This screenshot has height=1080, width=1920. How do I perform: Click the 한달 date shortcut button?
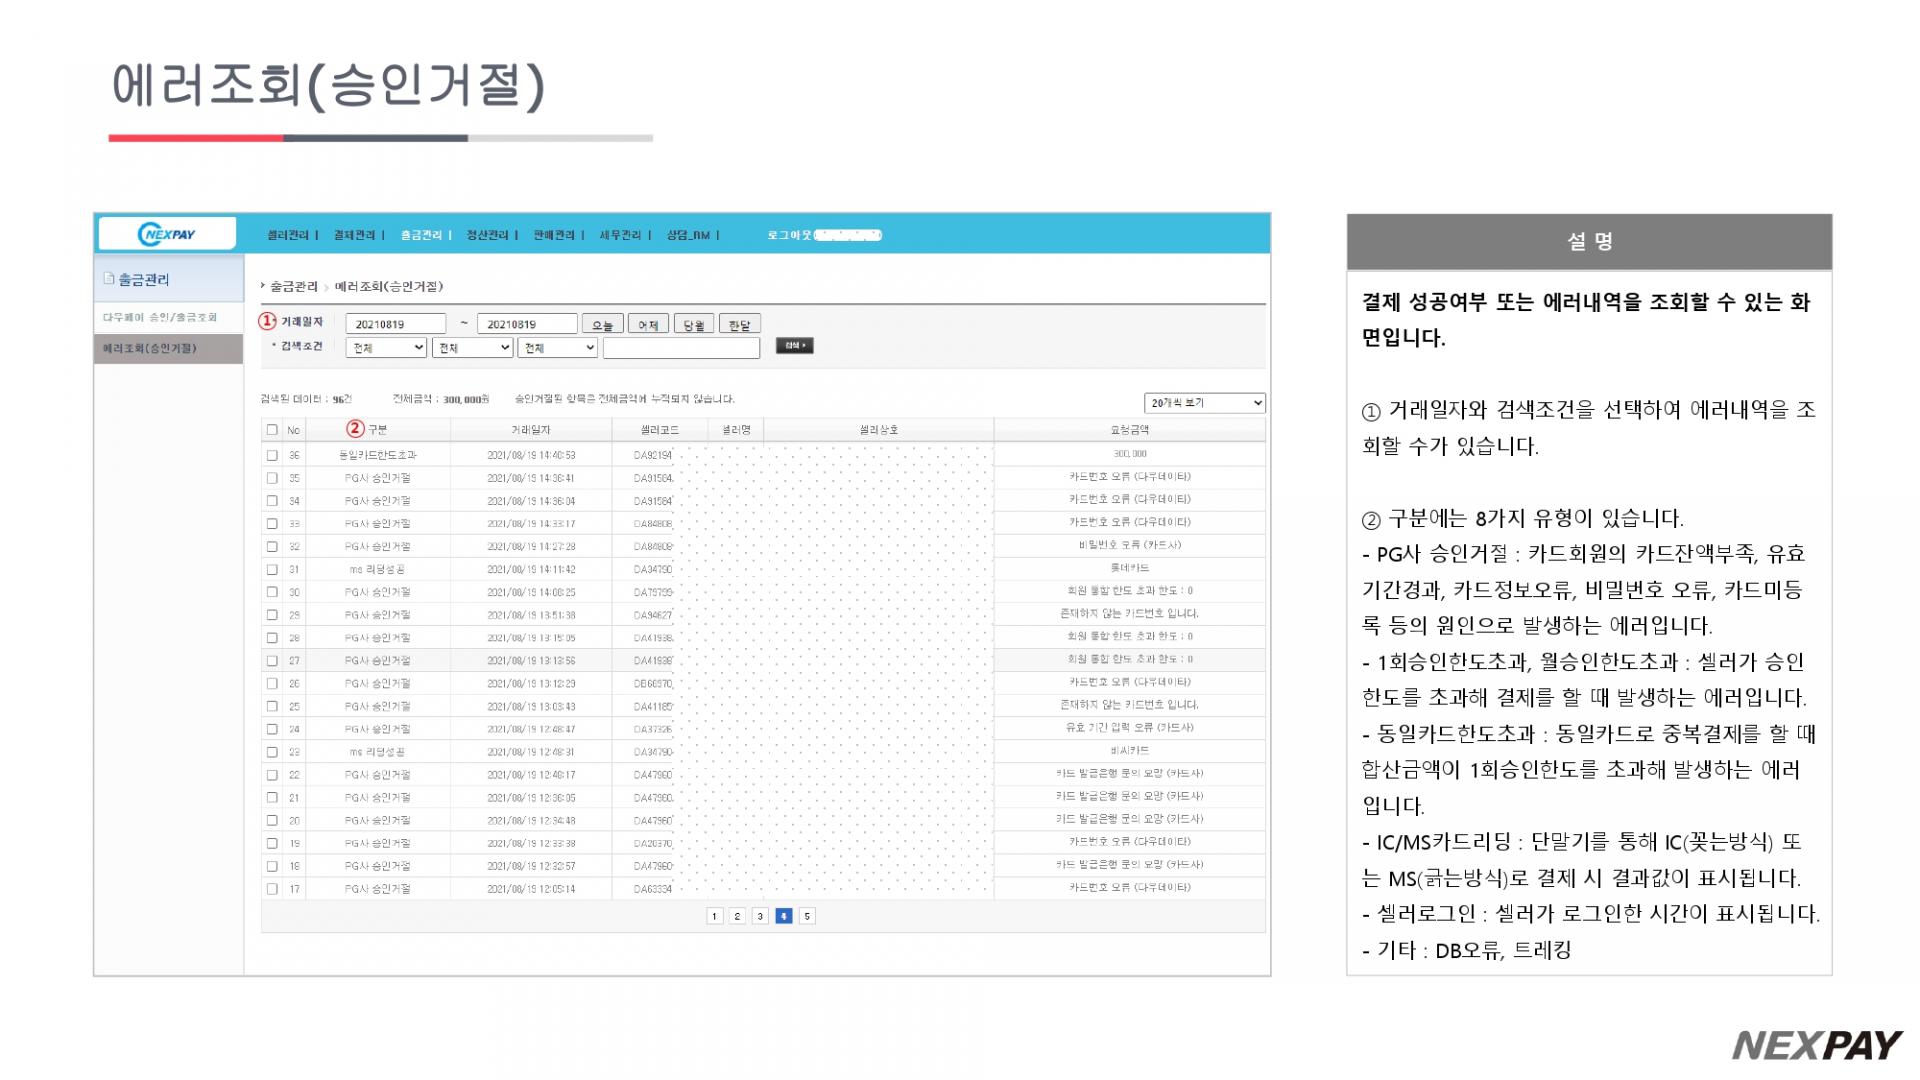coord(739,325)
